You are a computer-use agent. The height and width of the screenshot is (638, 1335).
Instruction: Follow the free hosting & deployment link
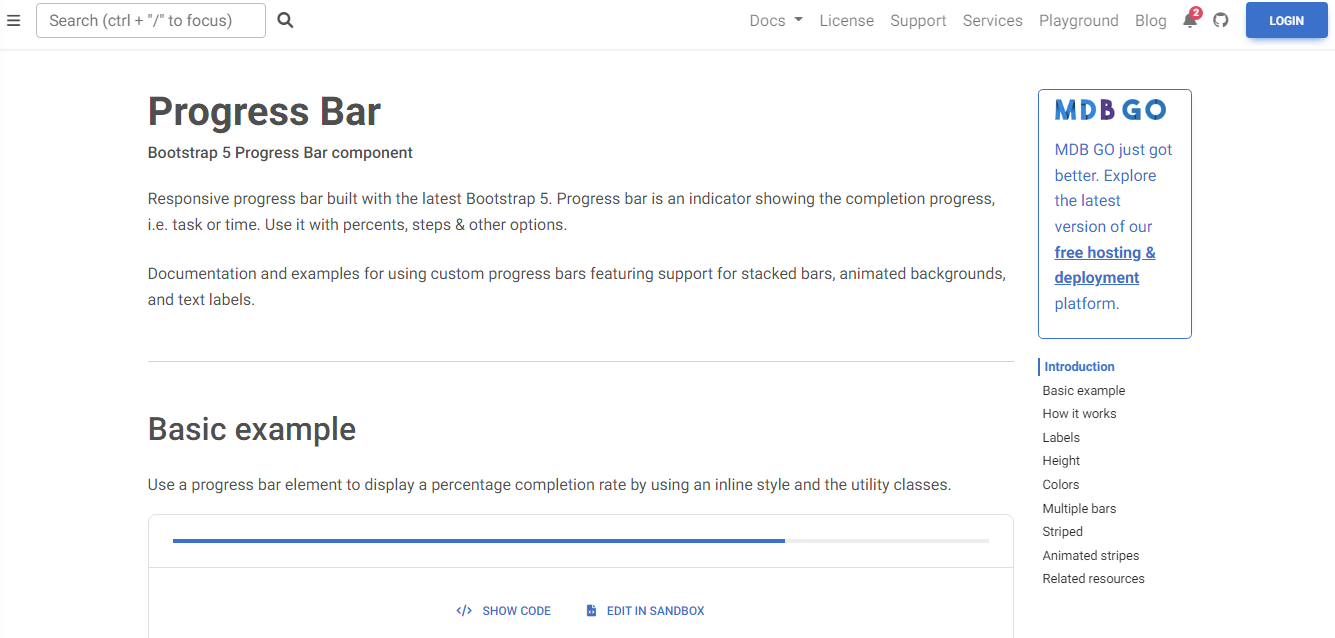(x=1105, y=265)
